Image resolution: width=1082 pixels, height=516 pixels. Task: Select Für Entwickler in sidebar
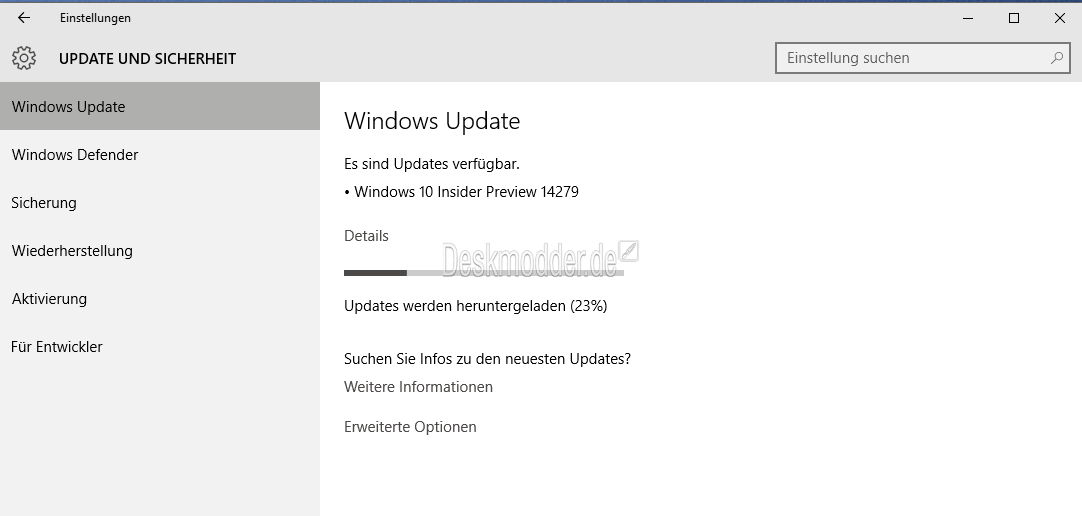(160, 346)
